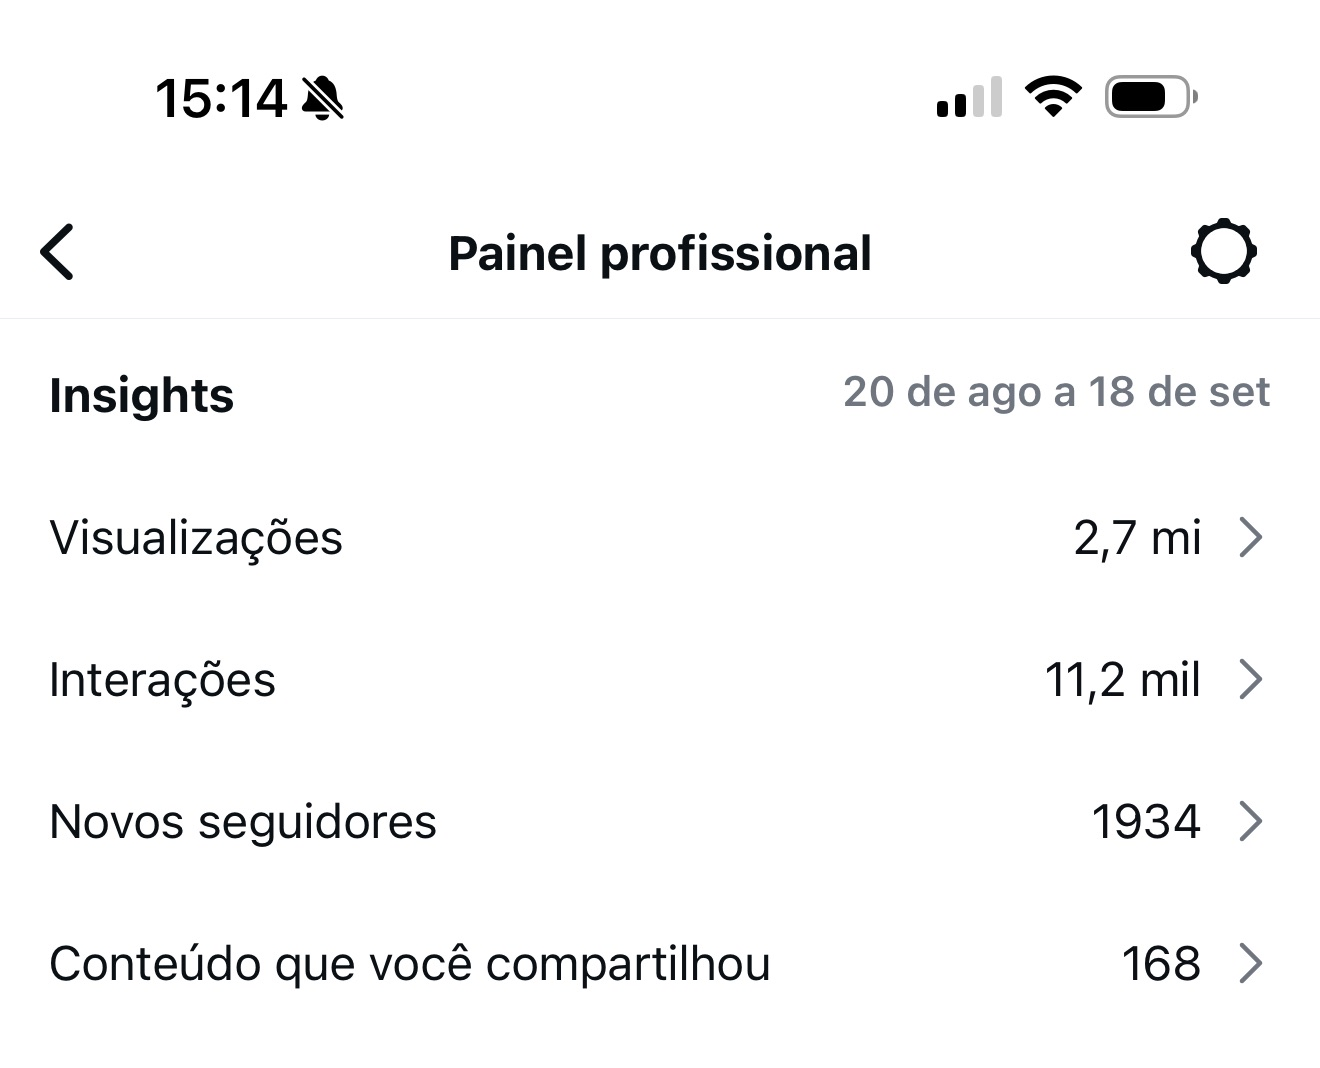Open Conteúdo que você compartilhou
Image resolution: width=1320 pixels, height=1068 pixels.
(x=410, y=964)
